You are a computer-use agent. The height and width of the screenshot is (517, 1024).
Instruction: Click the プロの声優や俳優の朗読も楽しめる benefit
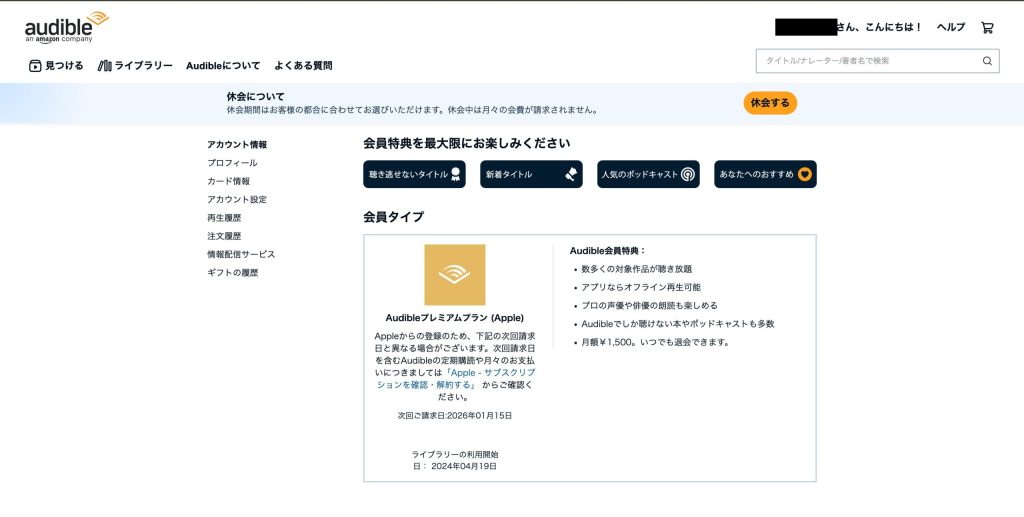649,306
